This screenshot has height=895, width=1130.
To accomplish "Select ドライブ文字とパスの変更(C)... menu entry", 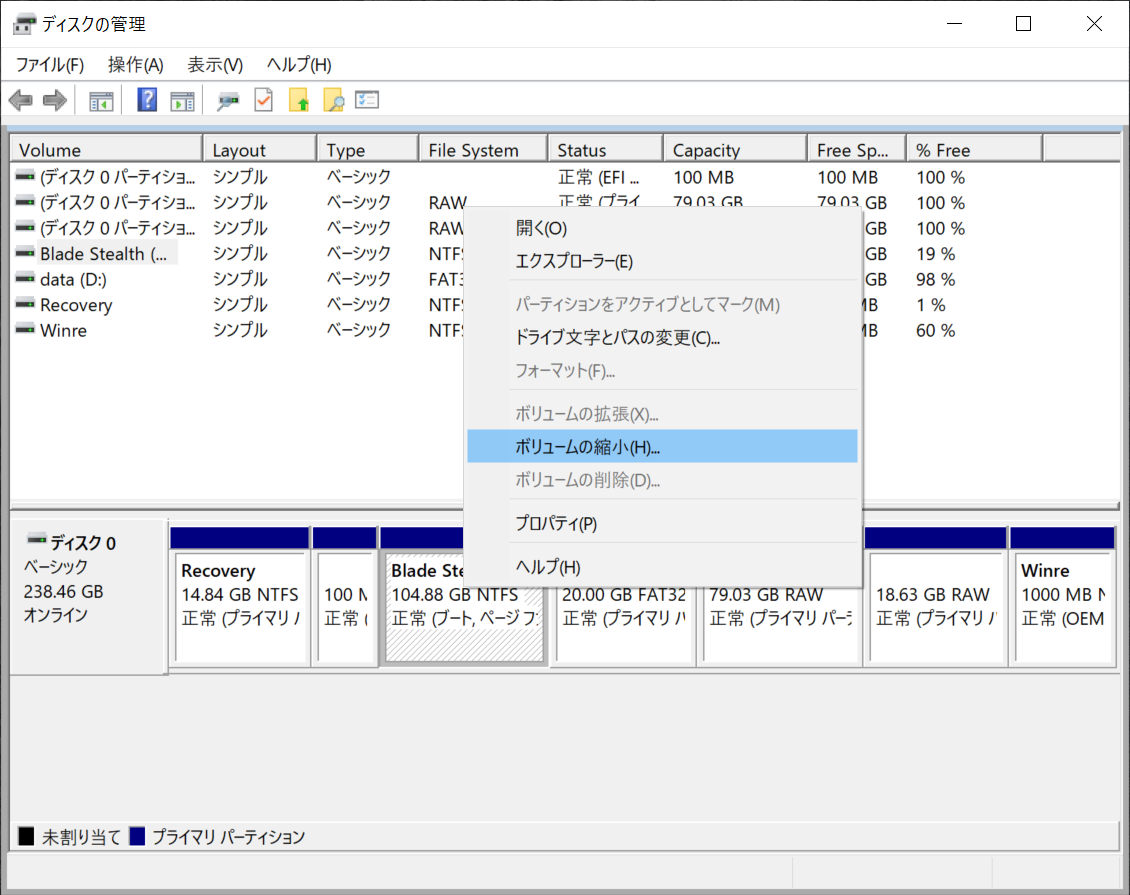I will click(x=662, y=338).
